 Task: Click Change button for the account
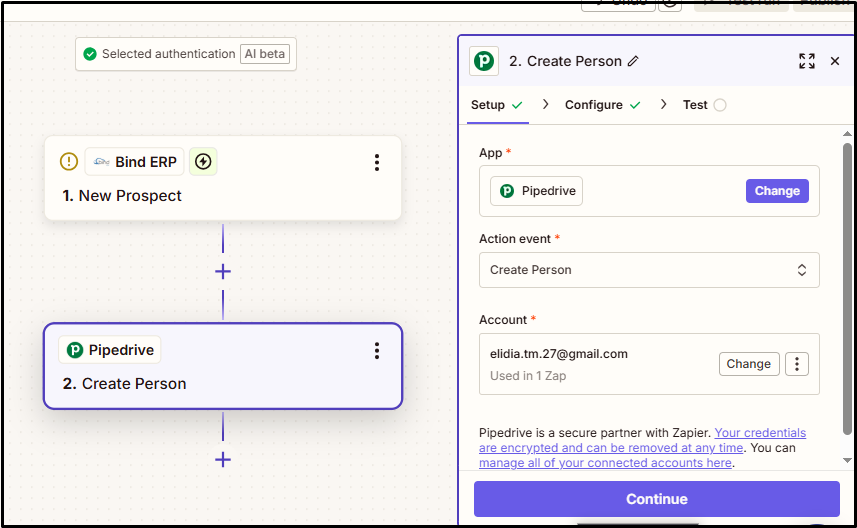tap(748, 364)
